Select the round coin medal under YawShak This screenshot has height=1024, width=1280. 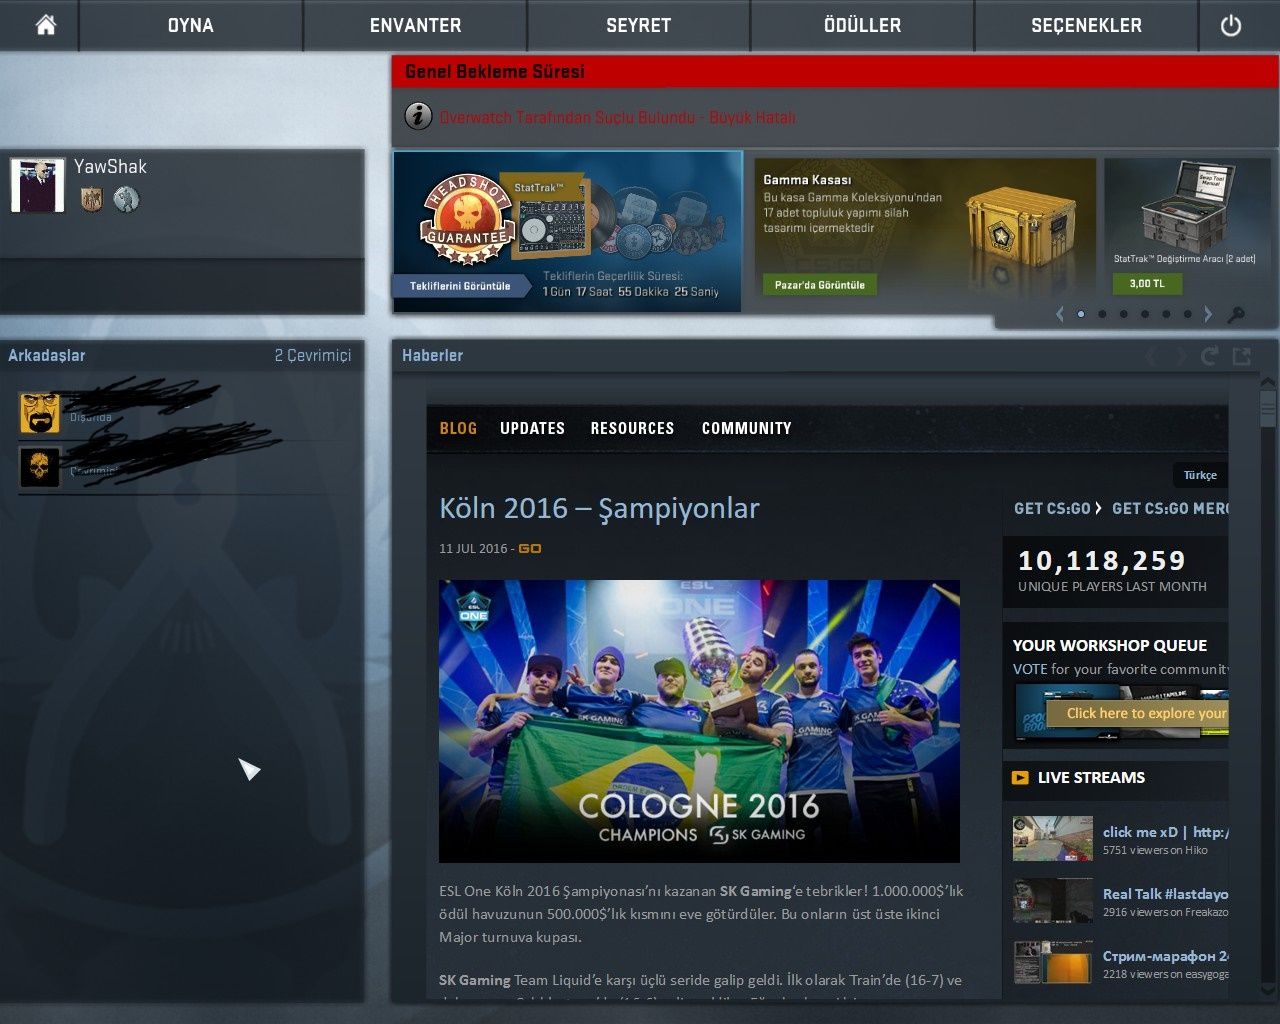pos(125,199)
